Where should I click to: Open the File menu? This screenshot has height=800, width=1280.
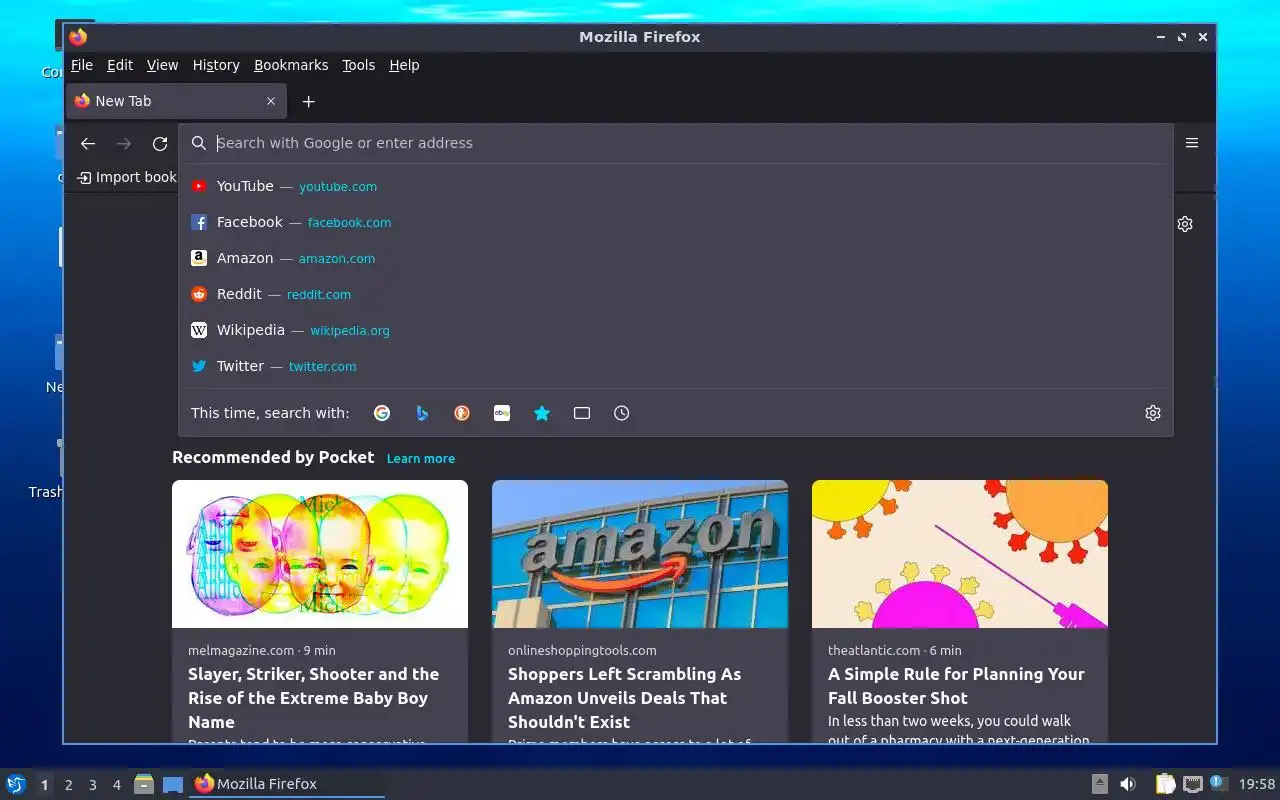click(x=82, y=65)
